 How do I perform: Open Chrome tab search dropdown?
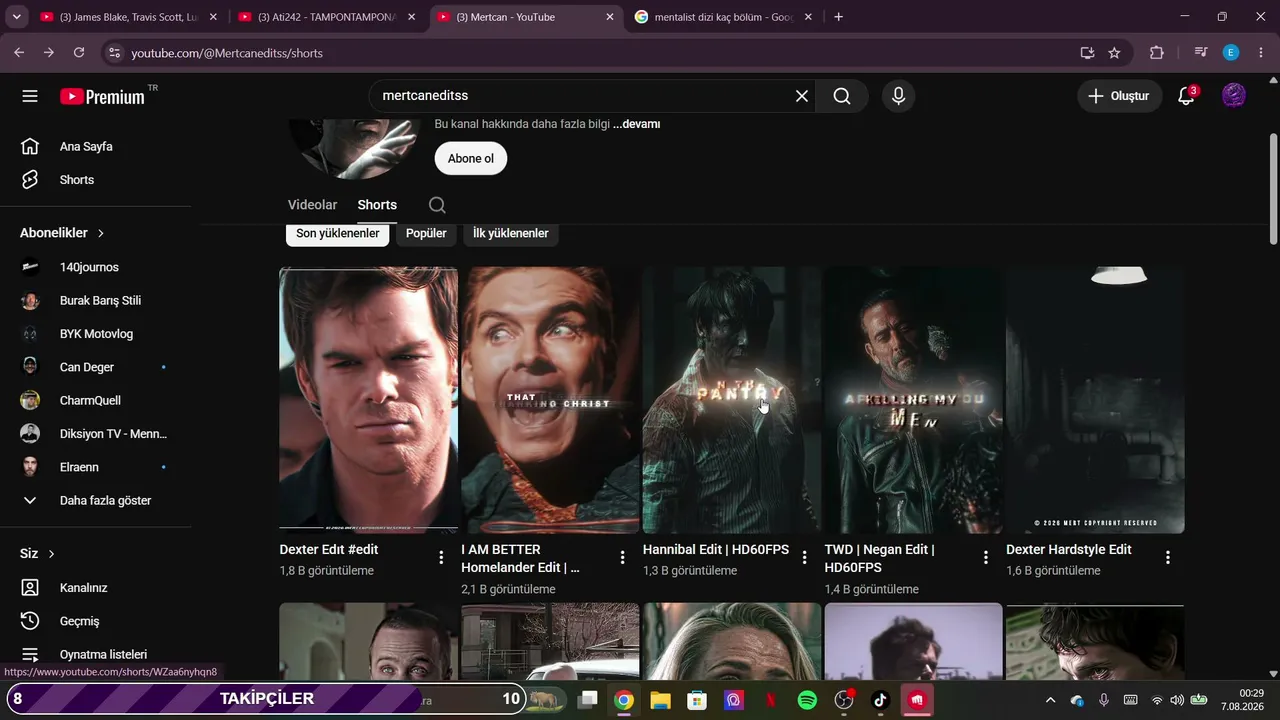click(16, 17)
